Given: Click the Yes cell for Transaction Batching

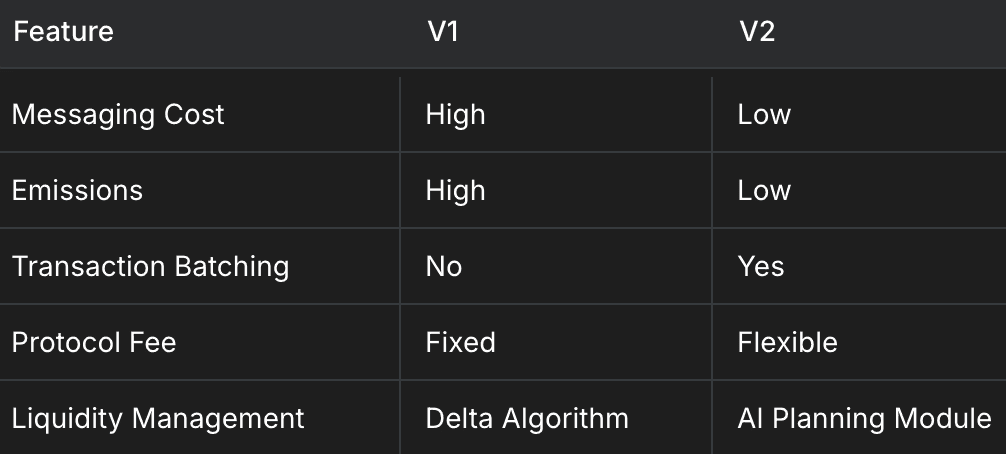Looking at the screenshot, I should click(x=761, y=267).
